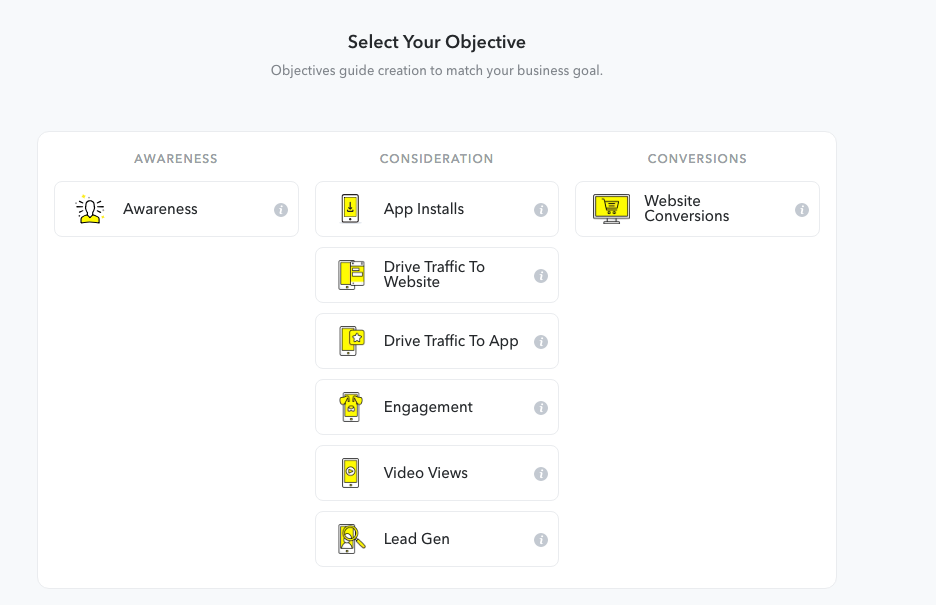Select the Video Views objective text
Image resolution: width=936 pixels, height=605 pixels.
coord(426,473)
